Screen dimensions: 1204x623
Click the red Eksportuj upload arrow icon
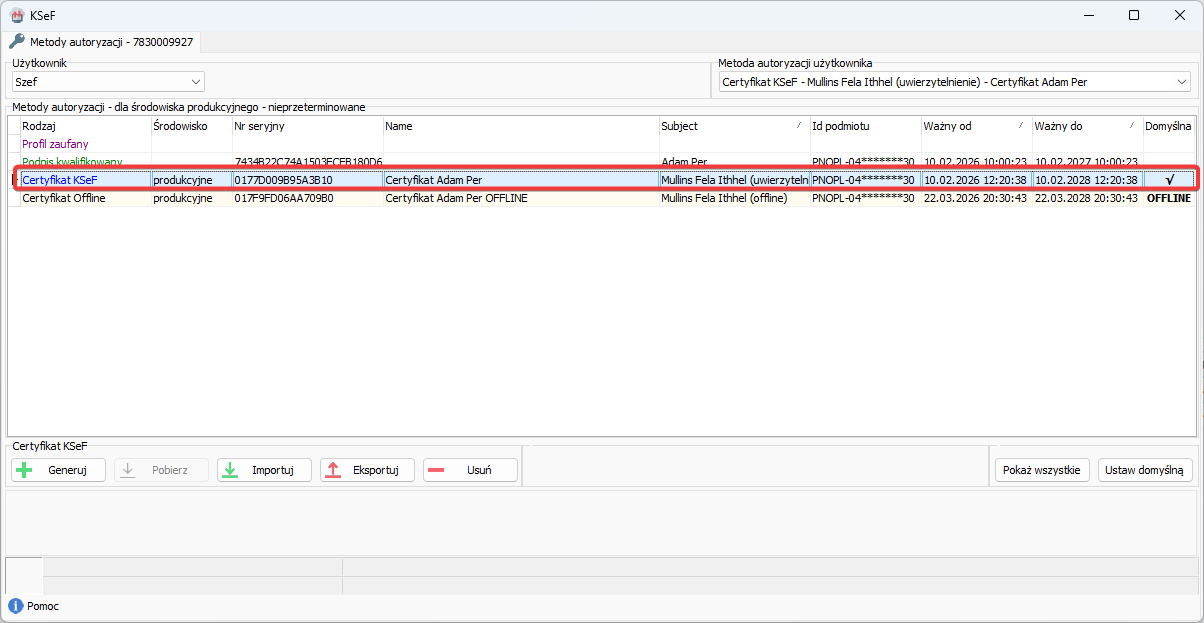(334, 470)
